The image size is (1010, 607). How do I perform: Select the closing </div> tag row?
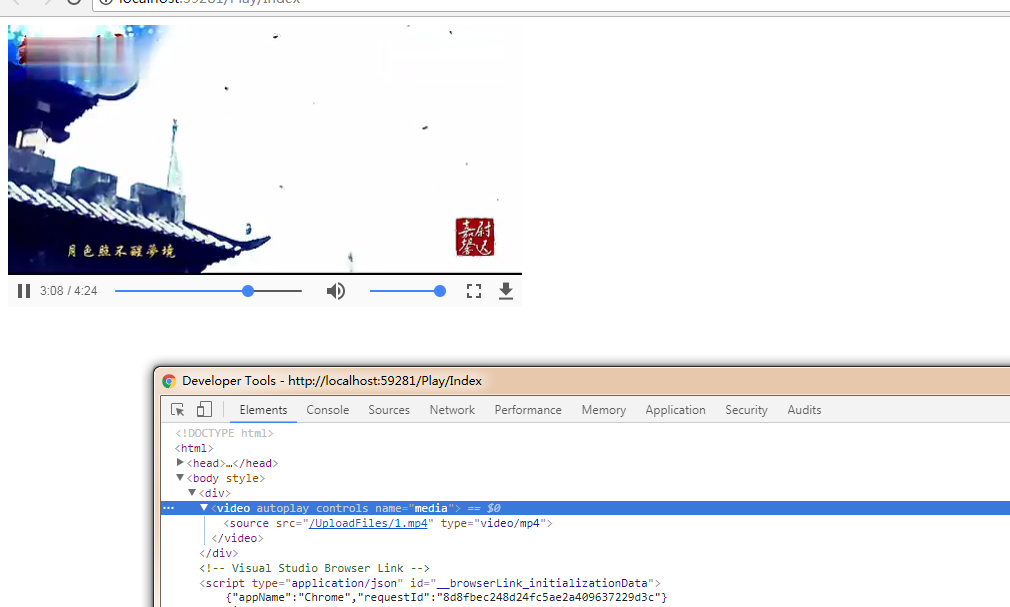pos(218,553)
